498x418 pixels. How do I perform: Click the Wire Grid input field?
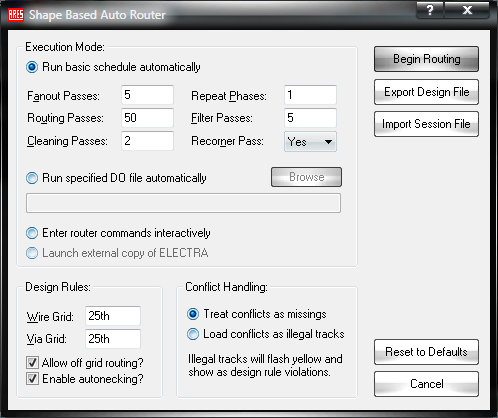click(113, 316)
